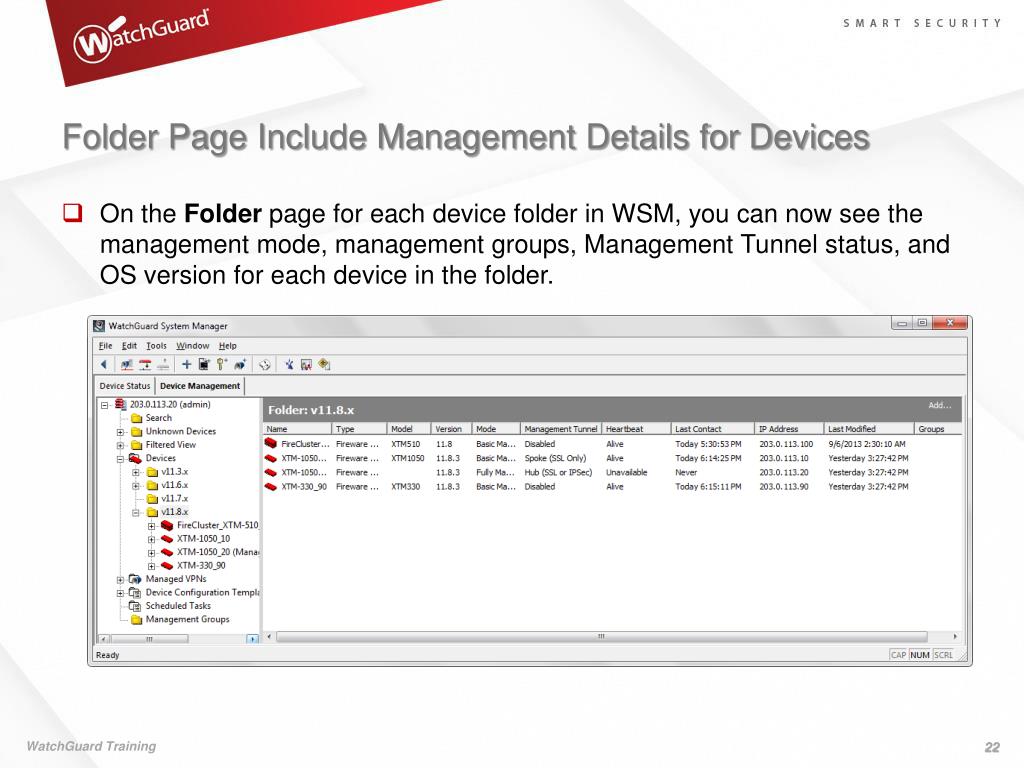Sort by the Version column header
Screen dimensions: 1024x768
(451, 429)
